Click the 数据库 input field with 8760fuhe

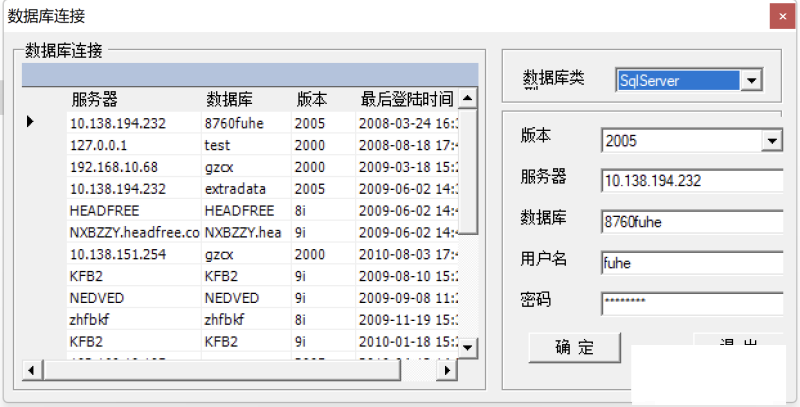pos(690,222)
